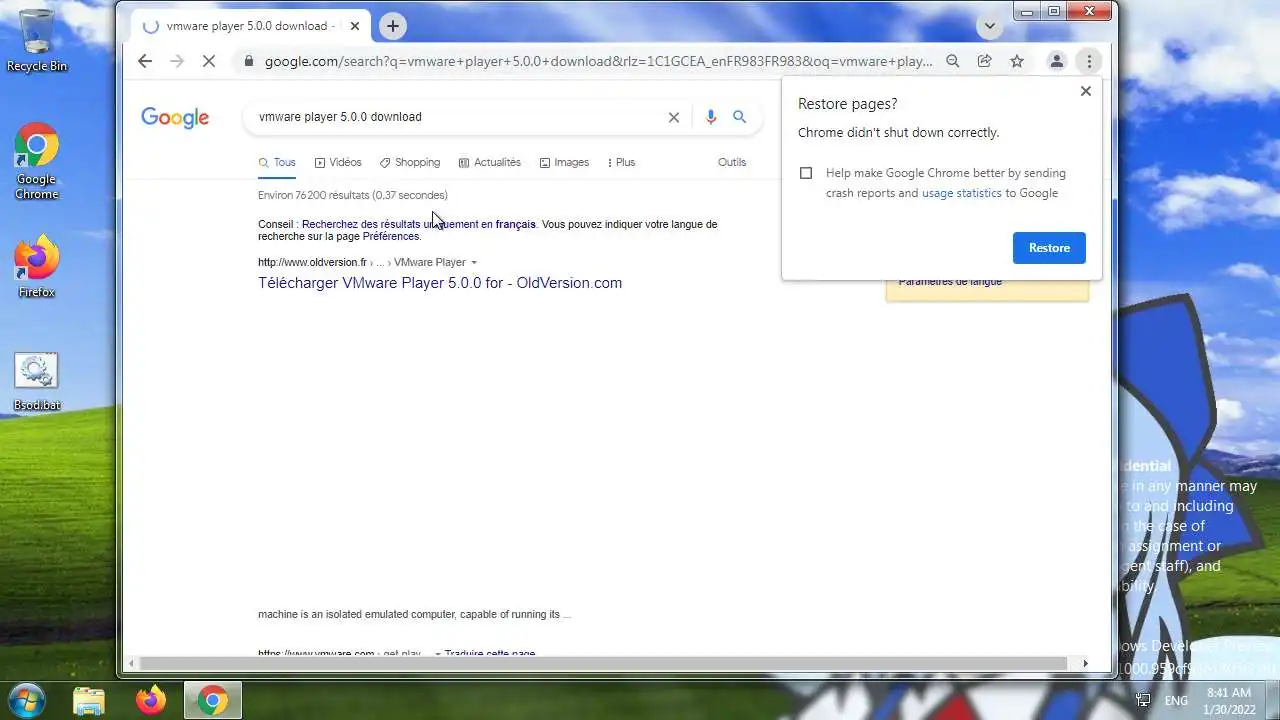The height and width of the screenshot is (720, 1280).
Task: Click the horizontal scrollbar track
Action: [x=604, y=663]
